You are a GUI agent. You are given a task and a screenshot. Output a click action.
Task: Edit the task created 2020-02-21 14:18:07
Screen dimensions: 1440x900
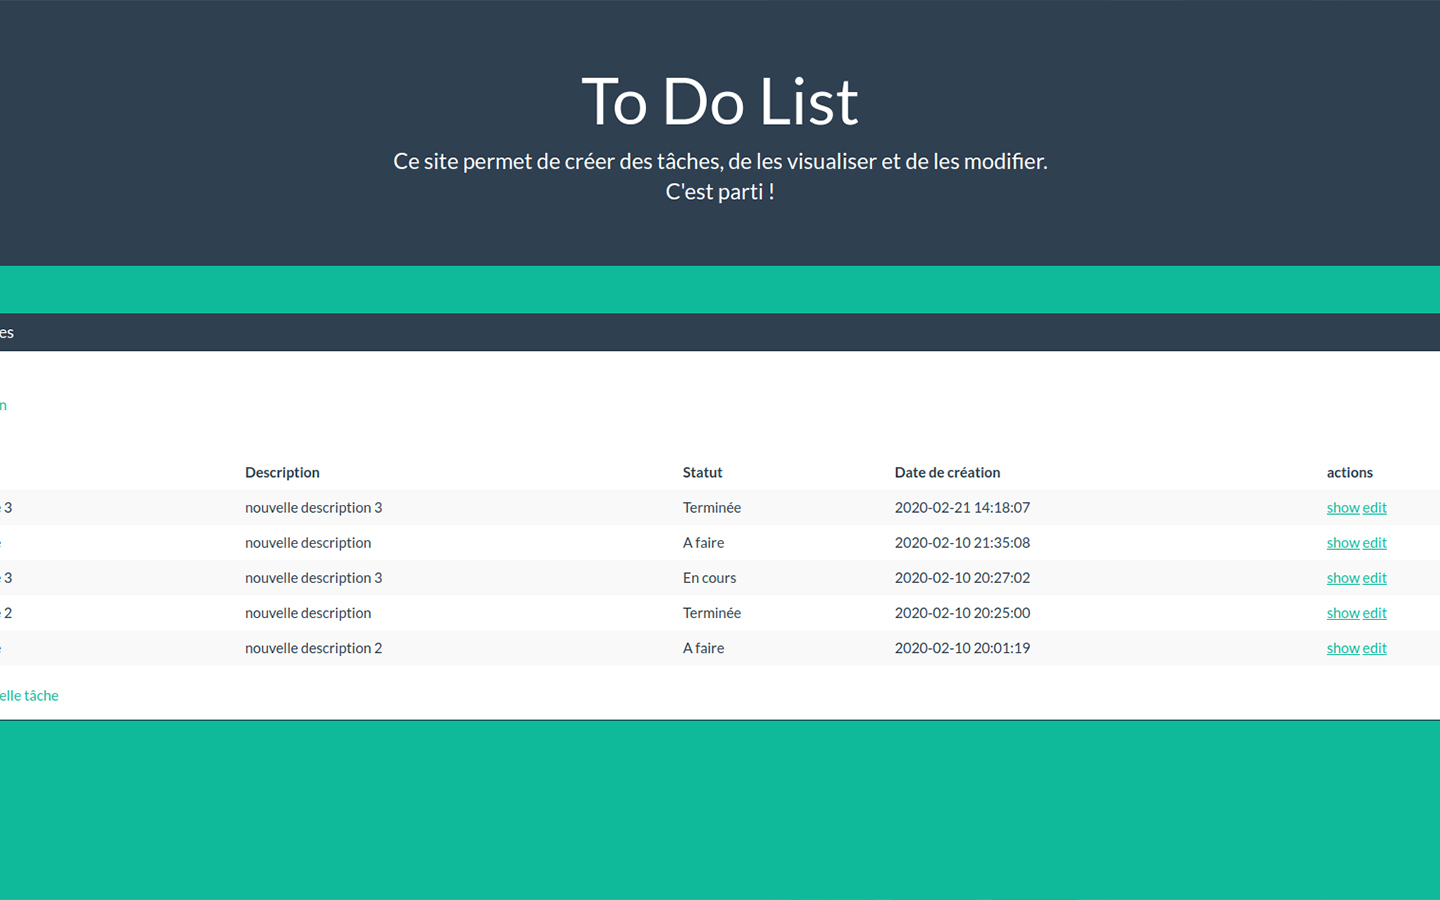click(1375, 507)
